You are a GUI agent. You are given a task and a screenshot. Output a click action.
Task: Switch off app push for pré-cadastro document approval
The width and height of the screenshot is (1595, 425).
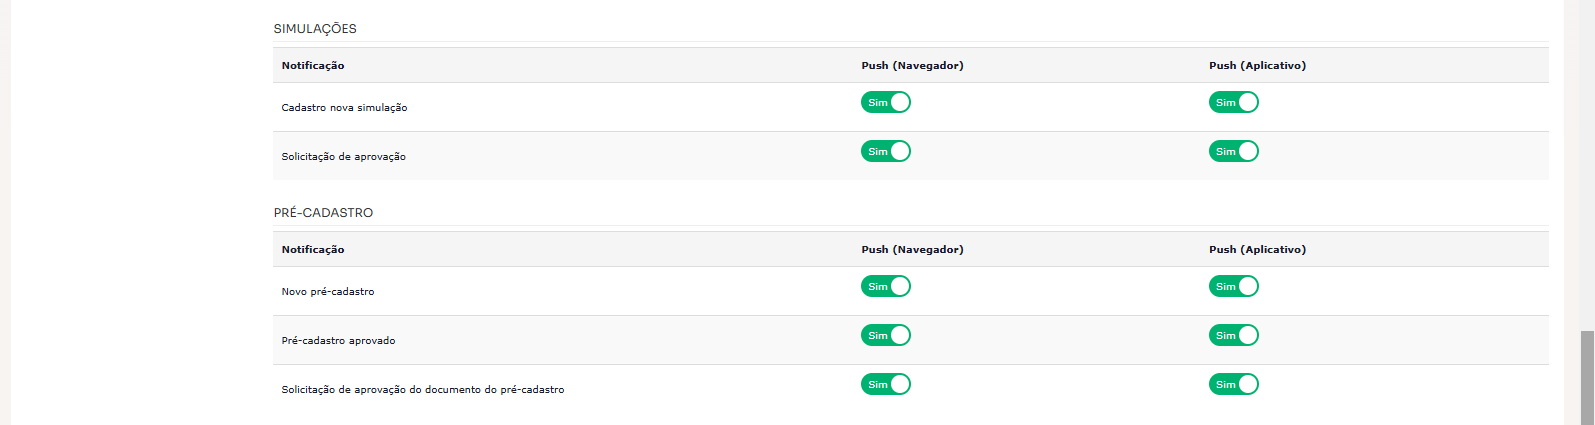(1233, 384)
